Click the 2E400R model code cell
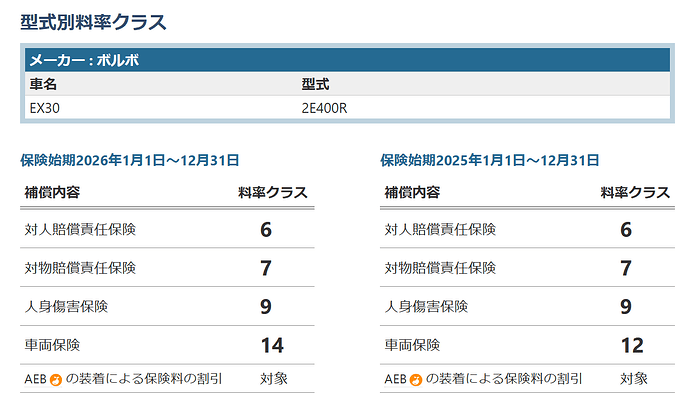 [x=324, y=108]
